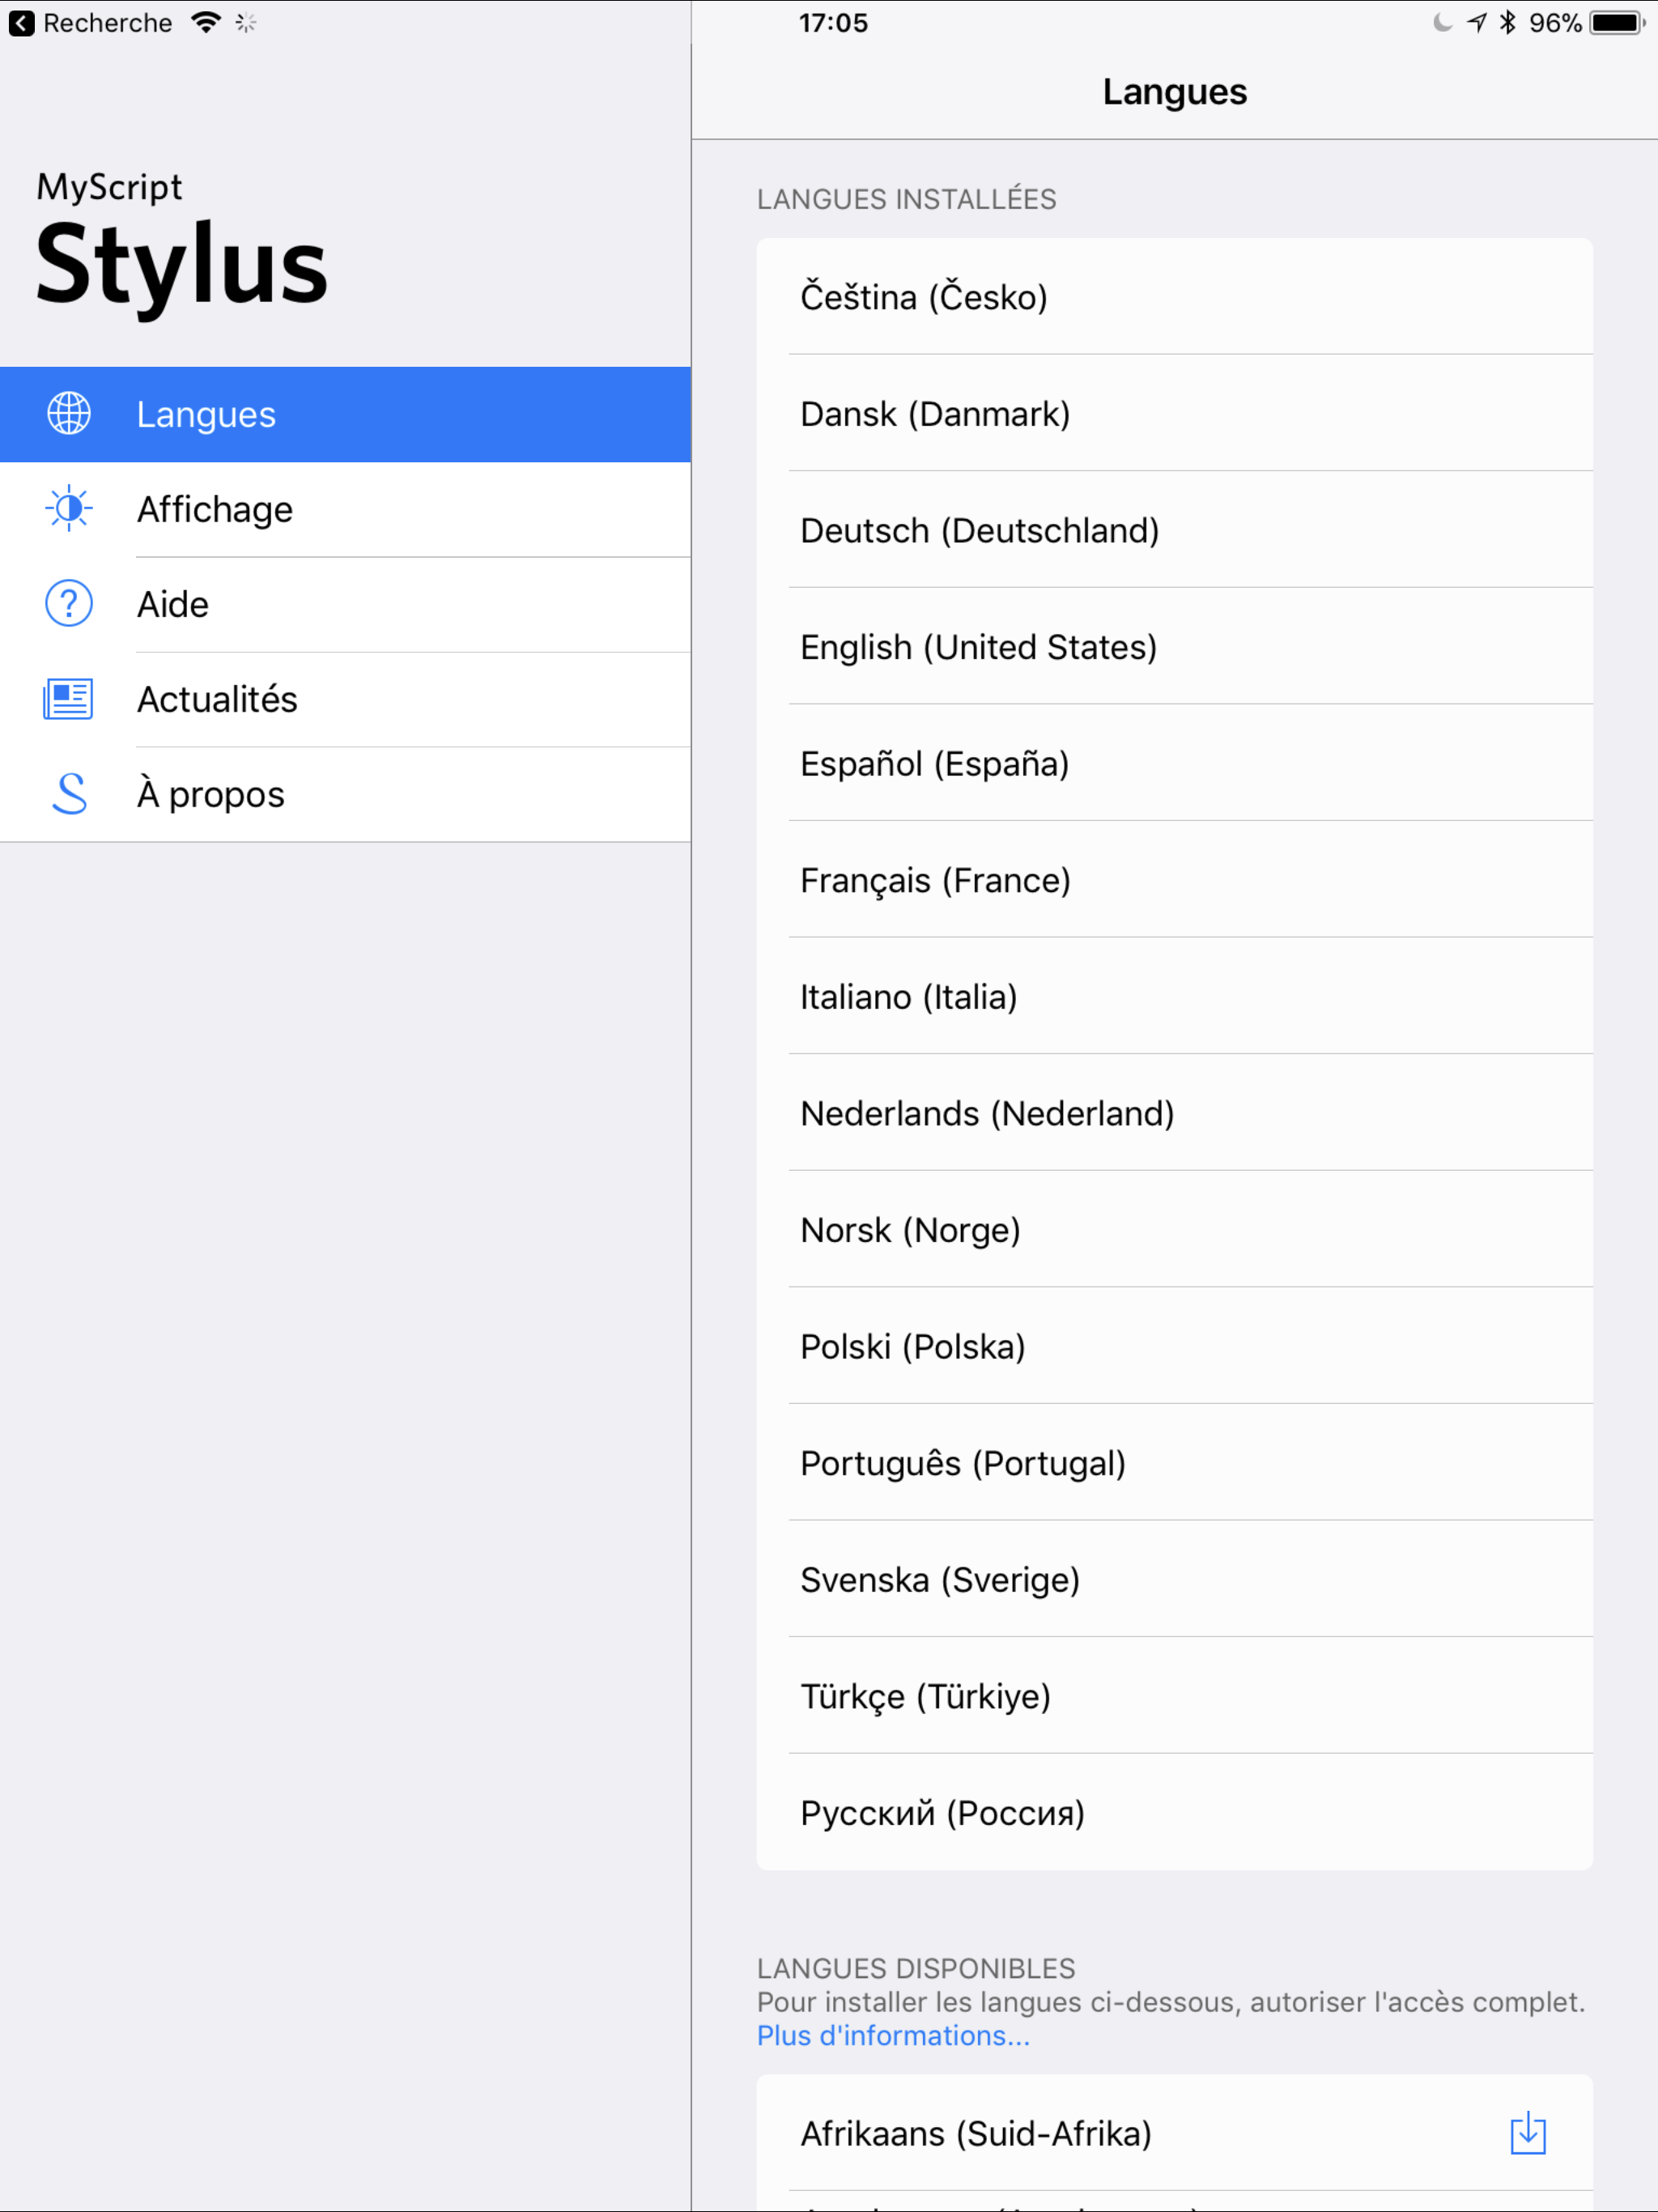1658x2212 pixels.
Task: Download the Afrikaans language pack
Action: (x=1527, y=2133)
